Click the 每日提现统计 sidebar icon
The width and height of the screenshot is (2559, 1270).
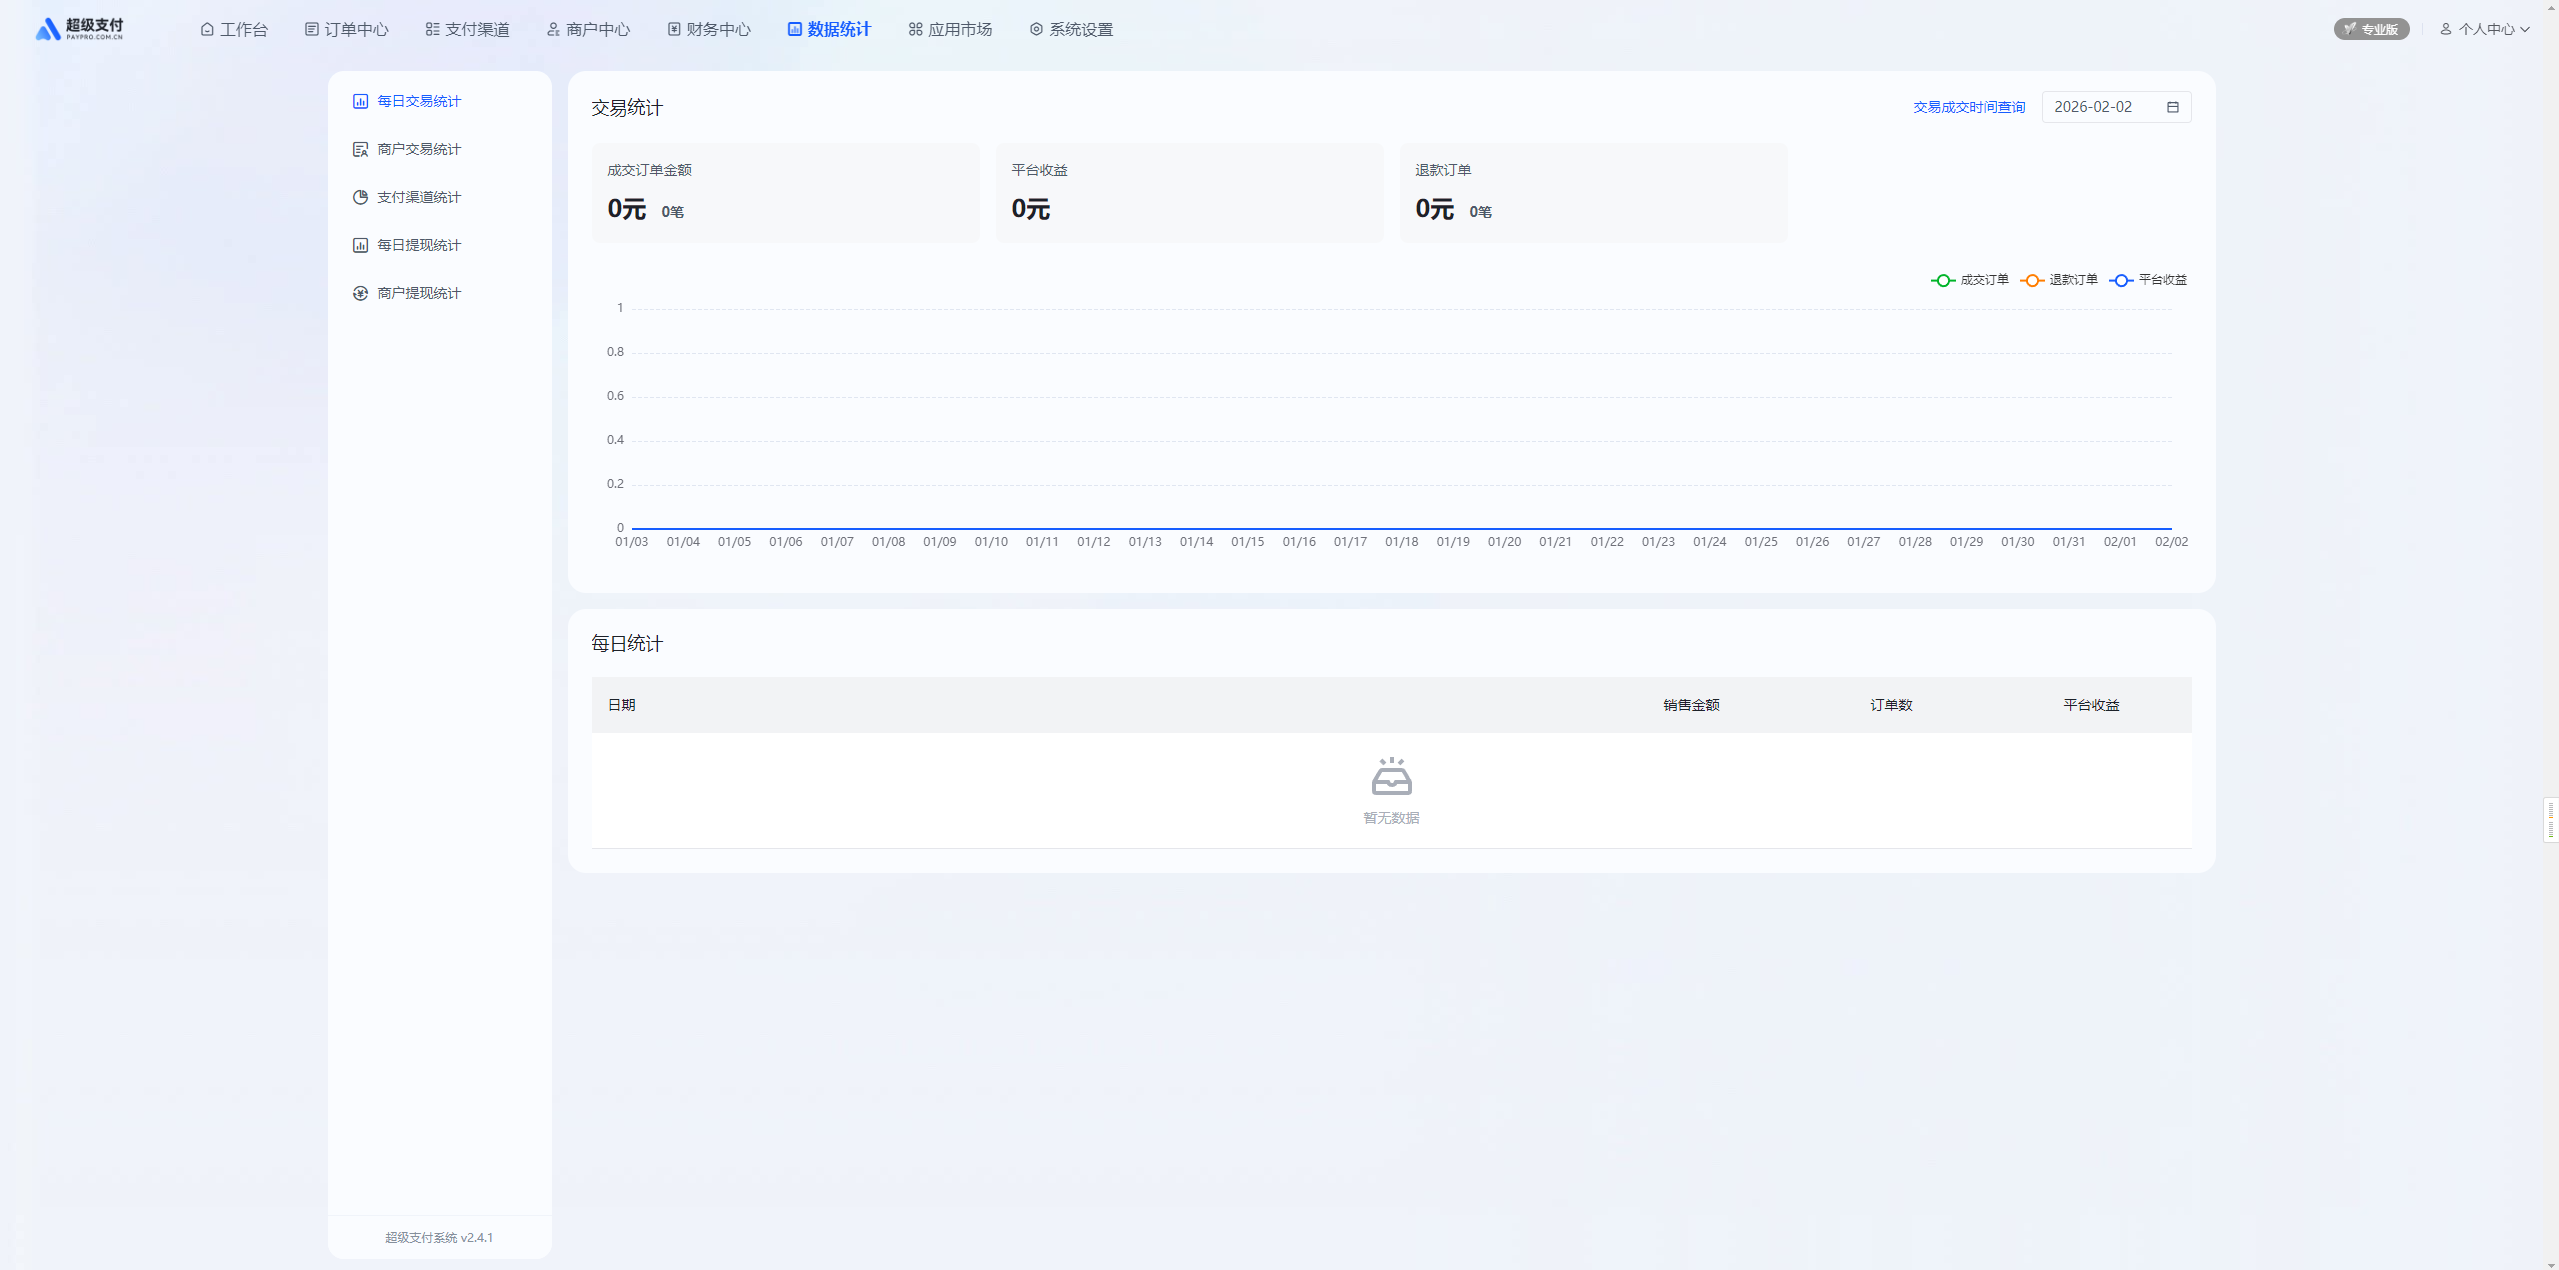(x=360, y=245)
